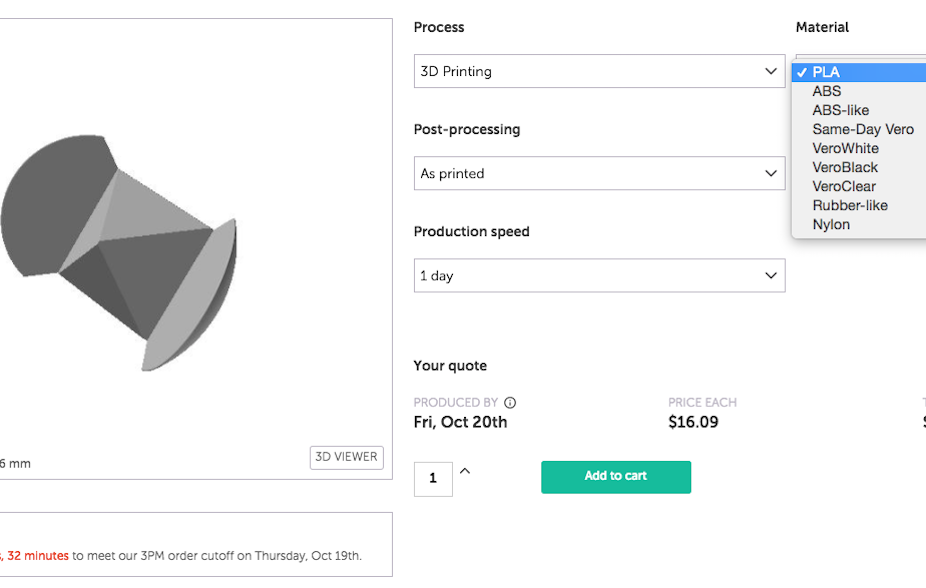
Task: Open the Production speed dropdown
Action: (x=599, y=275)
